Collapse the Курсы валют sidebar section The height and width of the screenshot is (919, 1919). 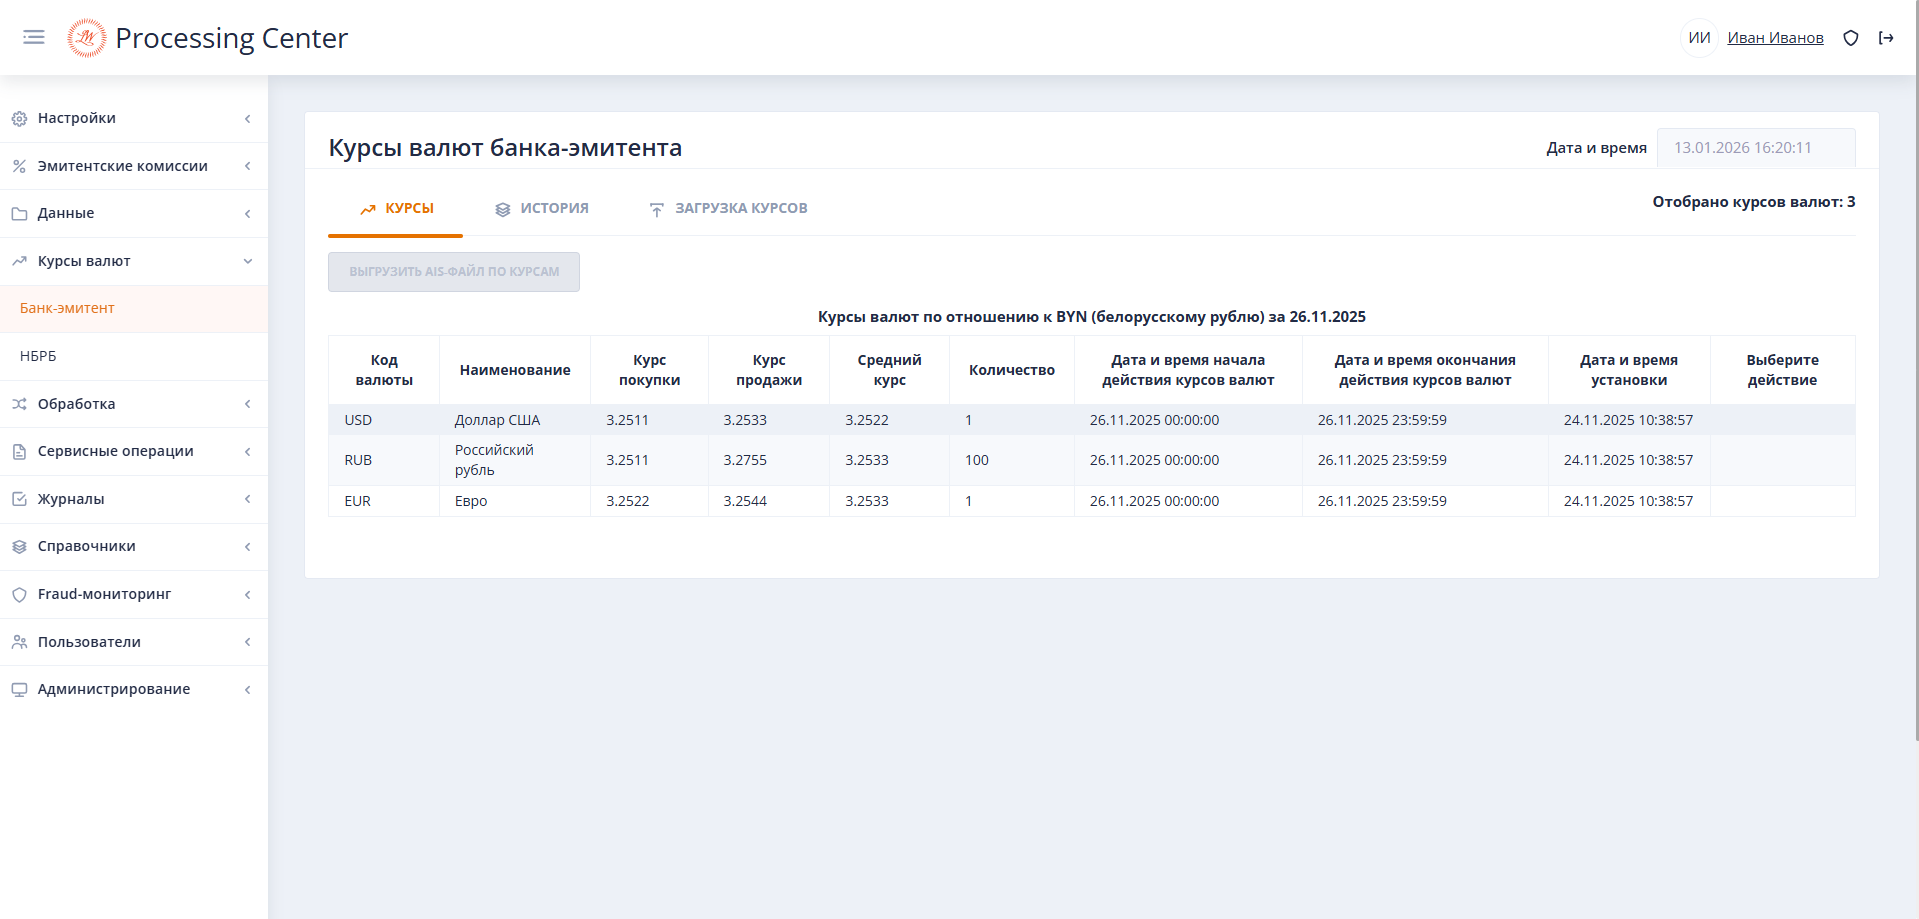pyautogui.click(x=247, y=261)
